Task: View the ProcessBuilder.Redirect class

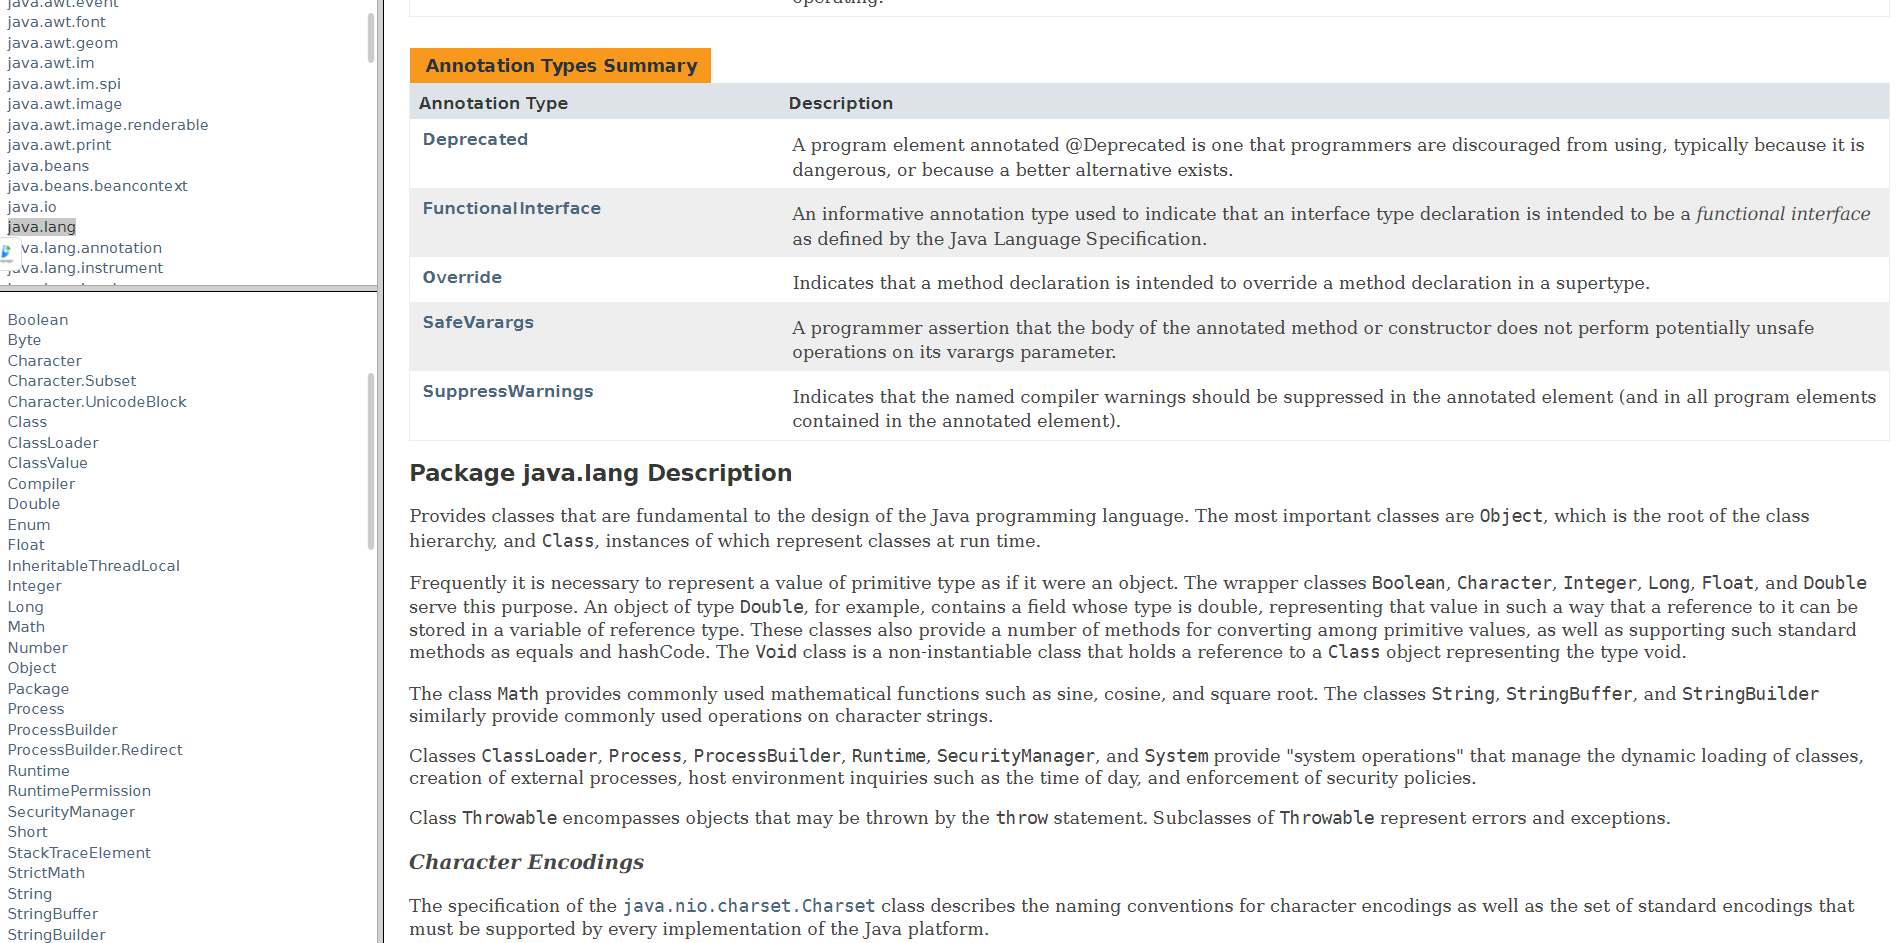Action: (x=95, y=750)
